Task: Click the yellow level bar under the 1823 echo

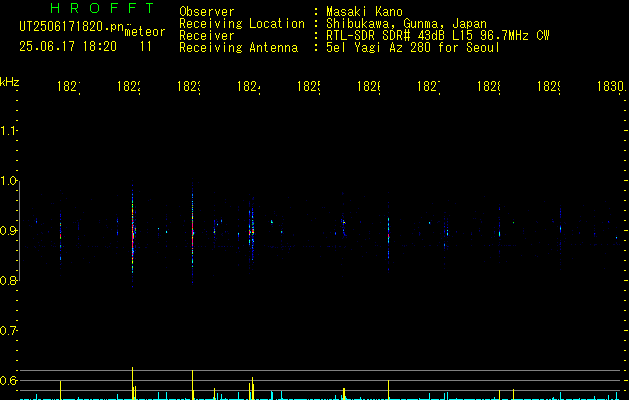Action: point(193,385)
